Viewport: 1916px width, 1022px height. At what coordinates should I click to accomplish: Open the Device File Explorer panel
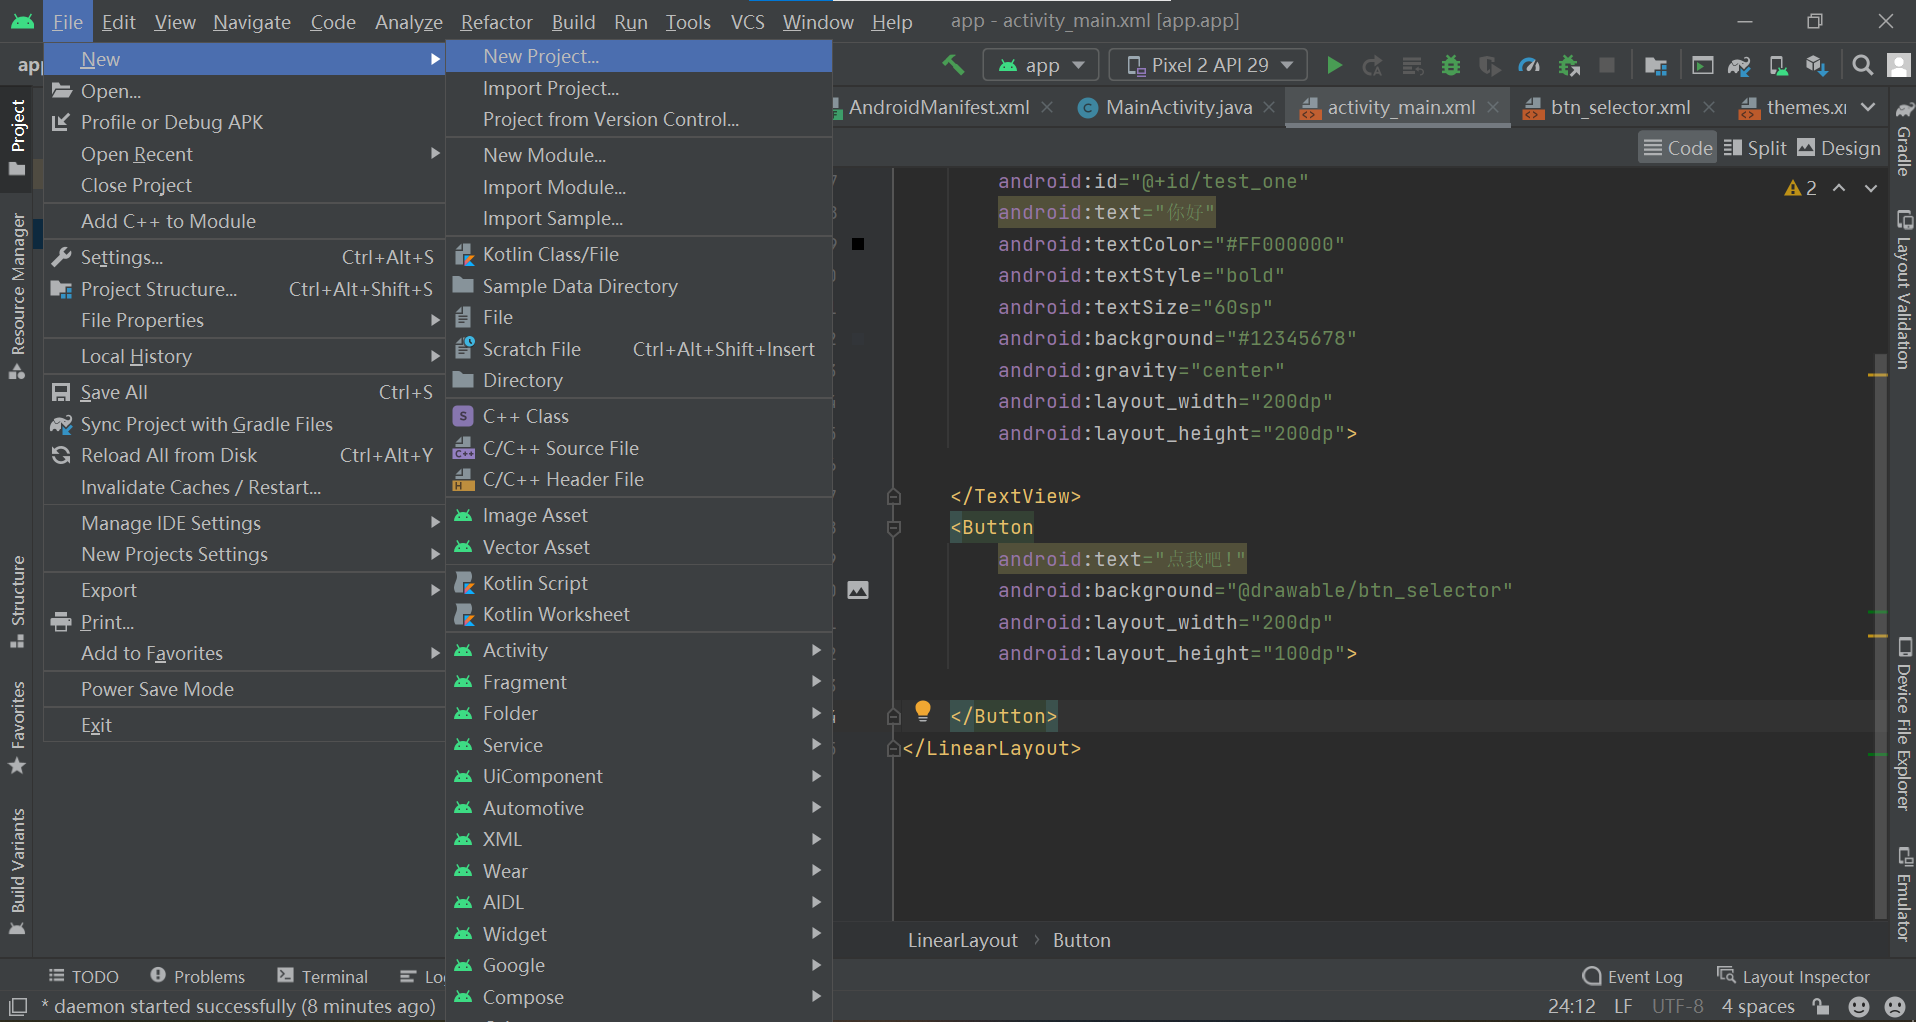click(1904, 724)
